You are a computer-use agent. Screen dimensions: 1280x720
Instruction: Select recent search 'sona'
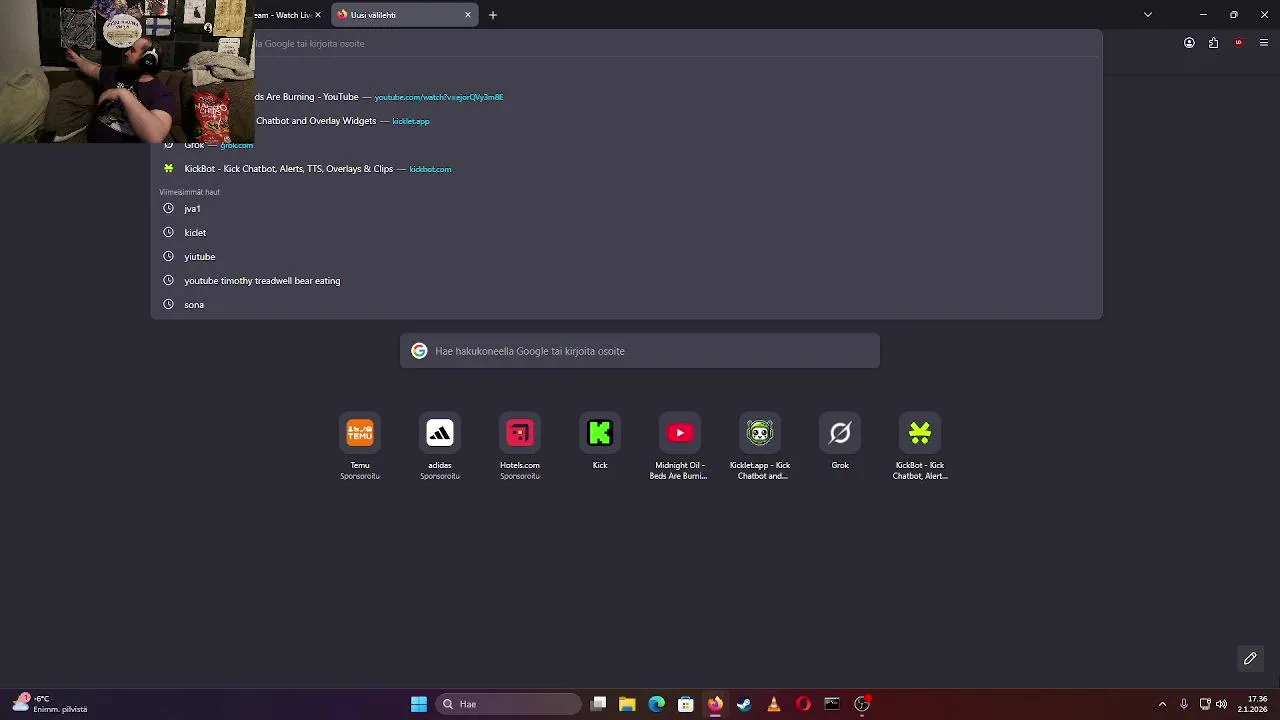pyautogui.click(x=627, y=304)
